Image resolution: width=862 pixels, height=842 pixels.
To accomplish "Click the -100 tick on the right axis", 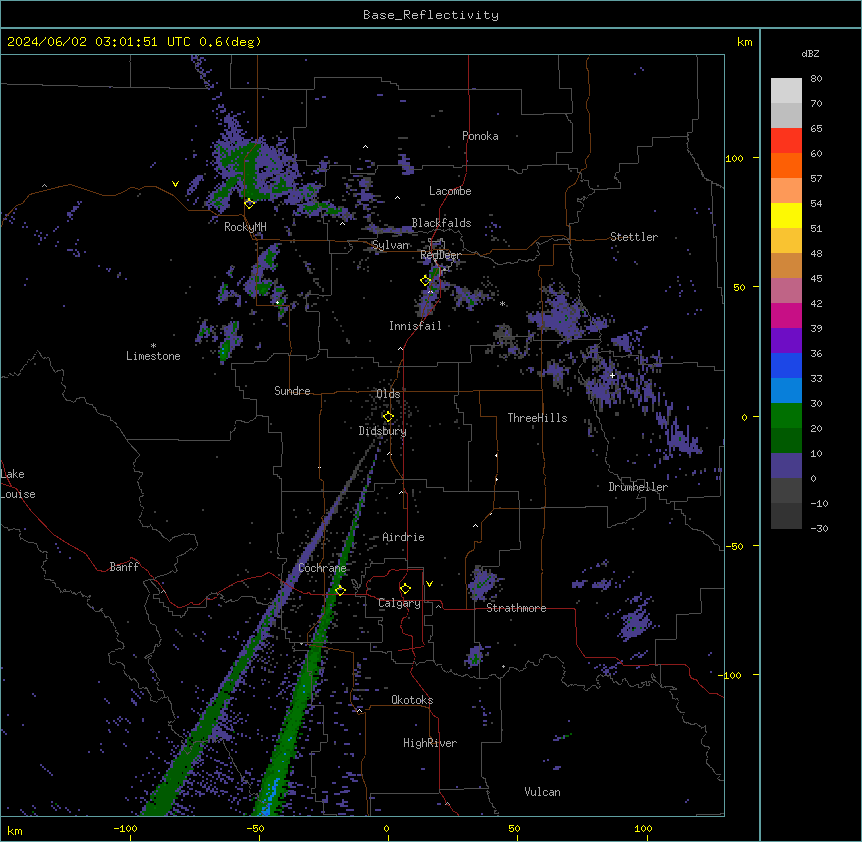I will pos(731,675).
